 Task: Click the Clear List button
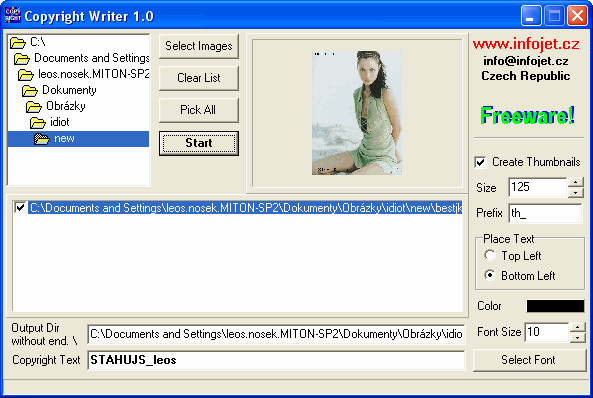click(199, 78)
